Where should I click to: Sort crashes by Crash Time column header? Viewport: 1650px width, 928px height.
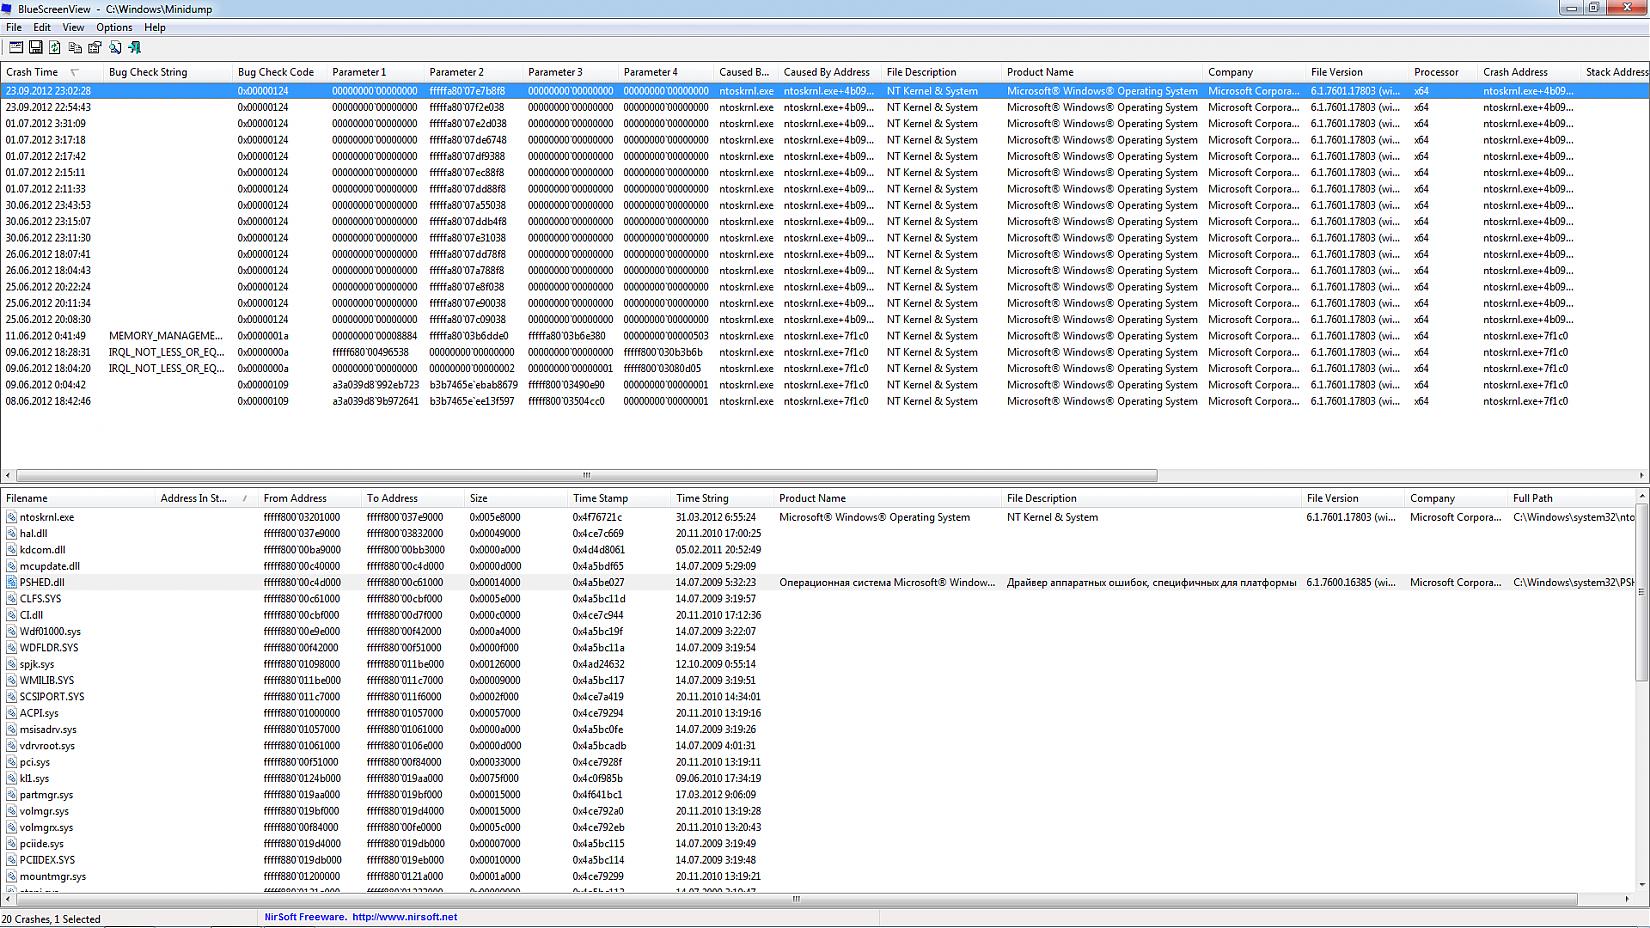pyautogui.click(x=32, y=72)
